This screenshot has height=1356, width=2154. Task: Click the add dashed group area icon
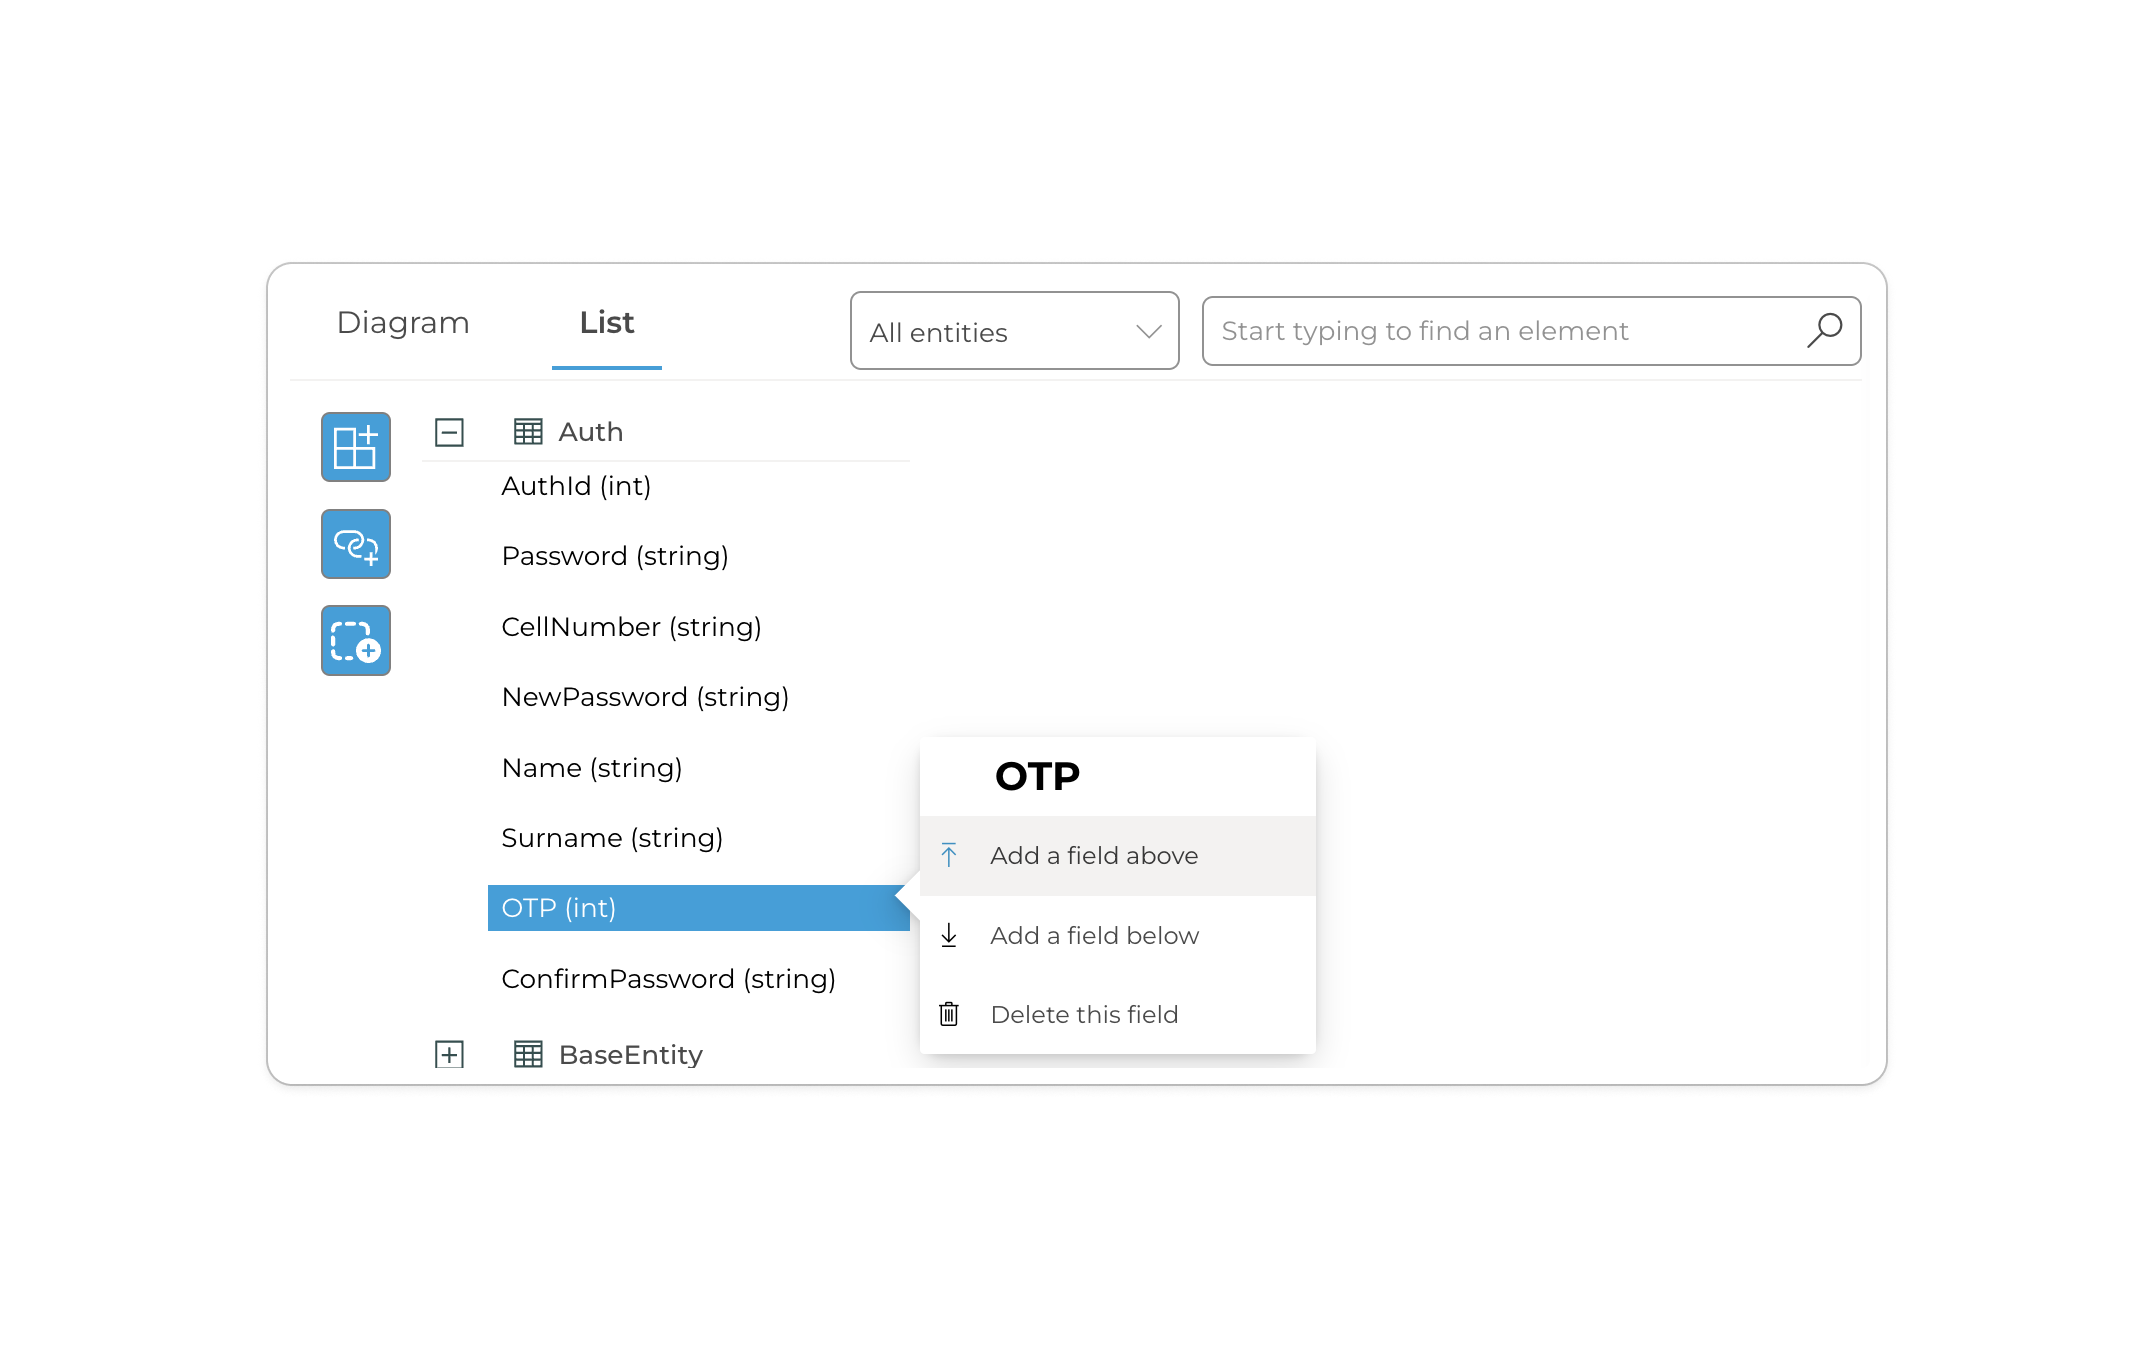355,641
